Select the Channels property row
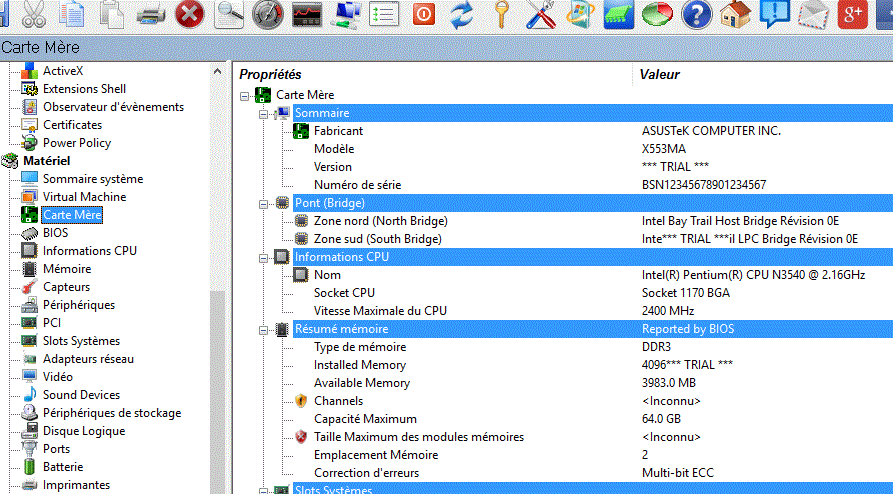 click(338, 401)
